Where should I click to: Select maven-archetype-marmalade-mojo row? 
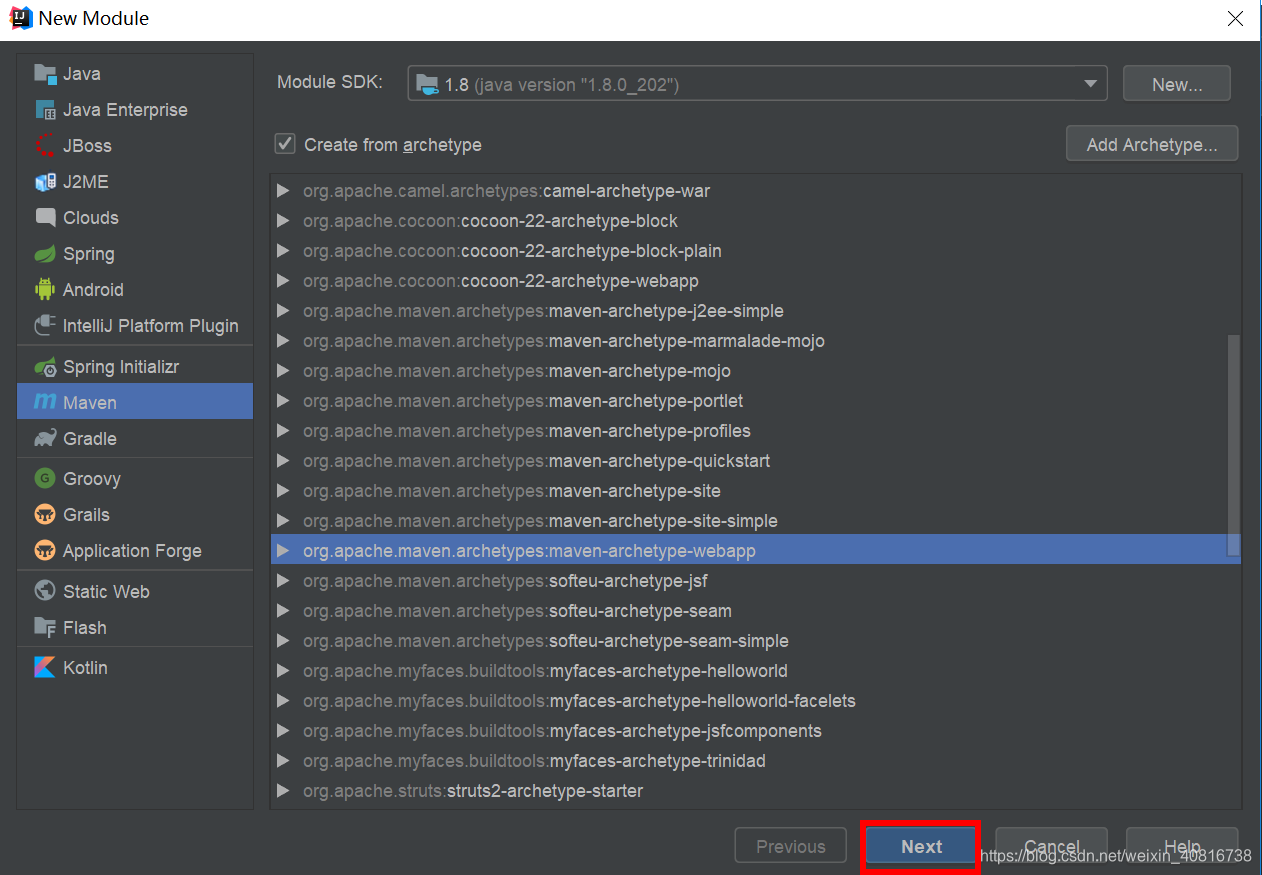pyautogui.click(x=756, y=340)
